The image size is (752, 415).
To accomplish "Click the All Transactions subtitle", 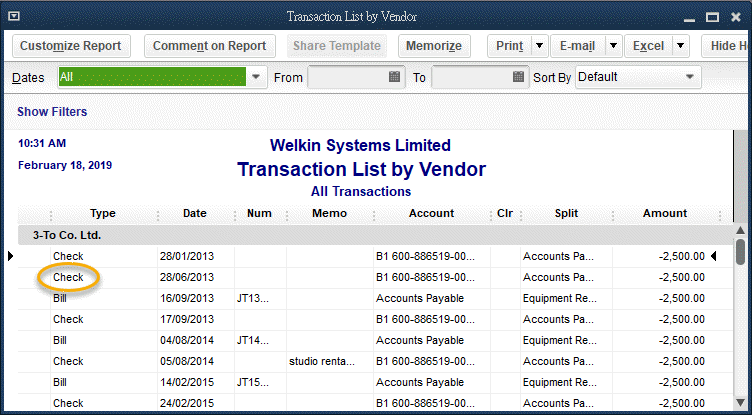I will 361,191.
